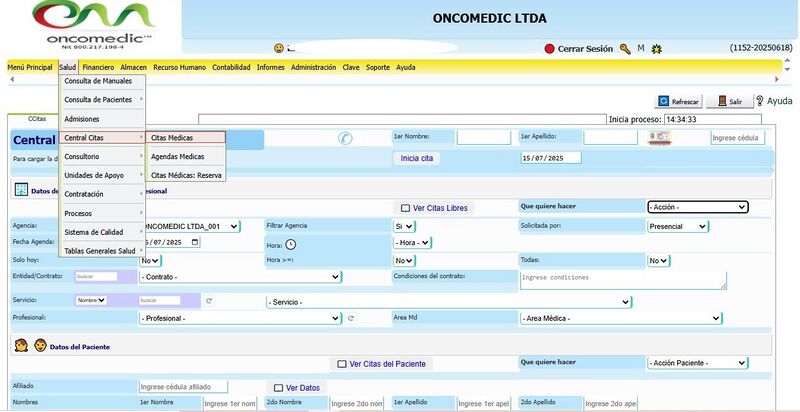
Task: Toggle Ver Citas Libres checkbox
Action: point(405,208)
